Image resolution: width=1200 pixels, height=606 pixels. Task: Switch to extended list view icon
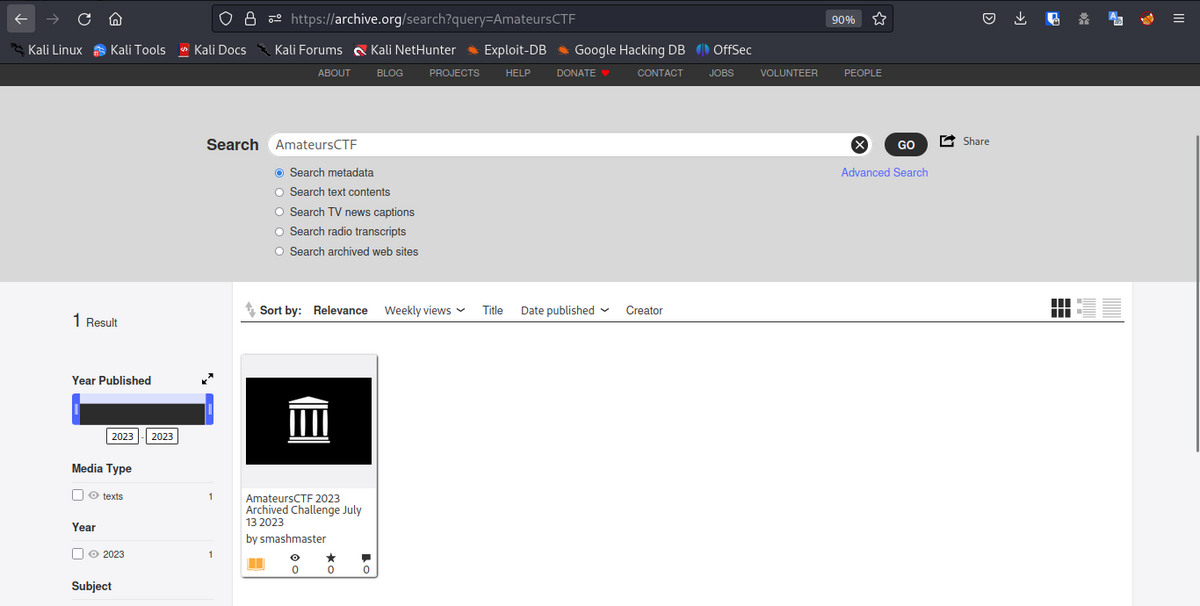(x=1087, y=309)
